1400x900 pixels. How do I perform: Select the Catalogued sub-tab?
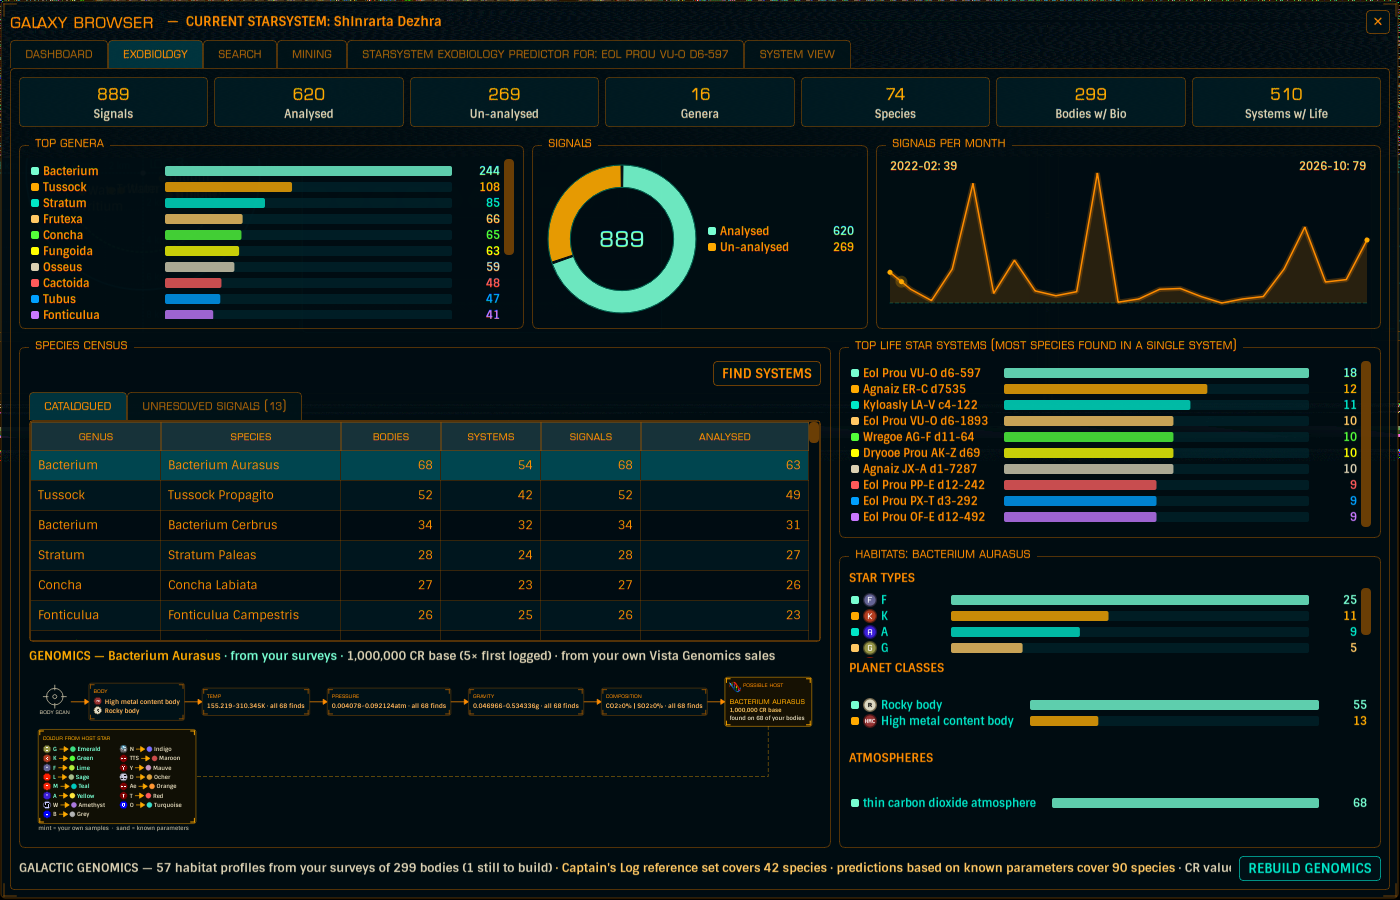click(x=78, y=406)
